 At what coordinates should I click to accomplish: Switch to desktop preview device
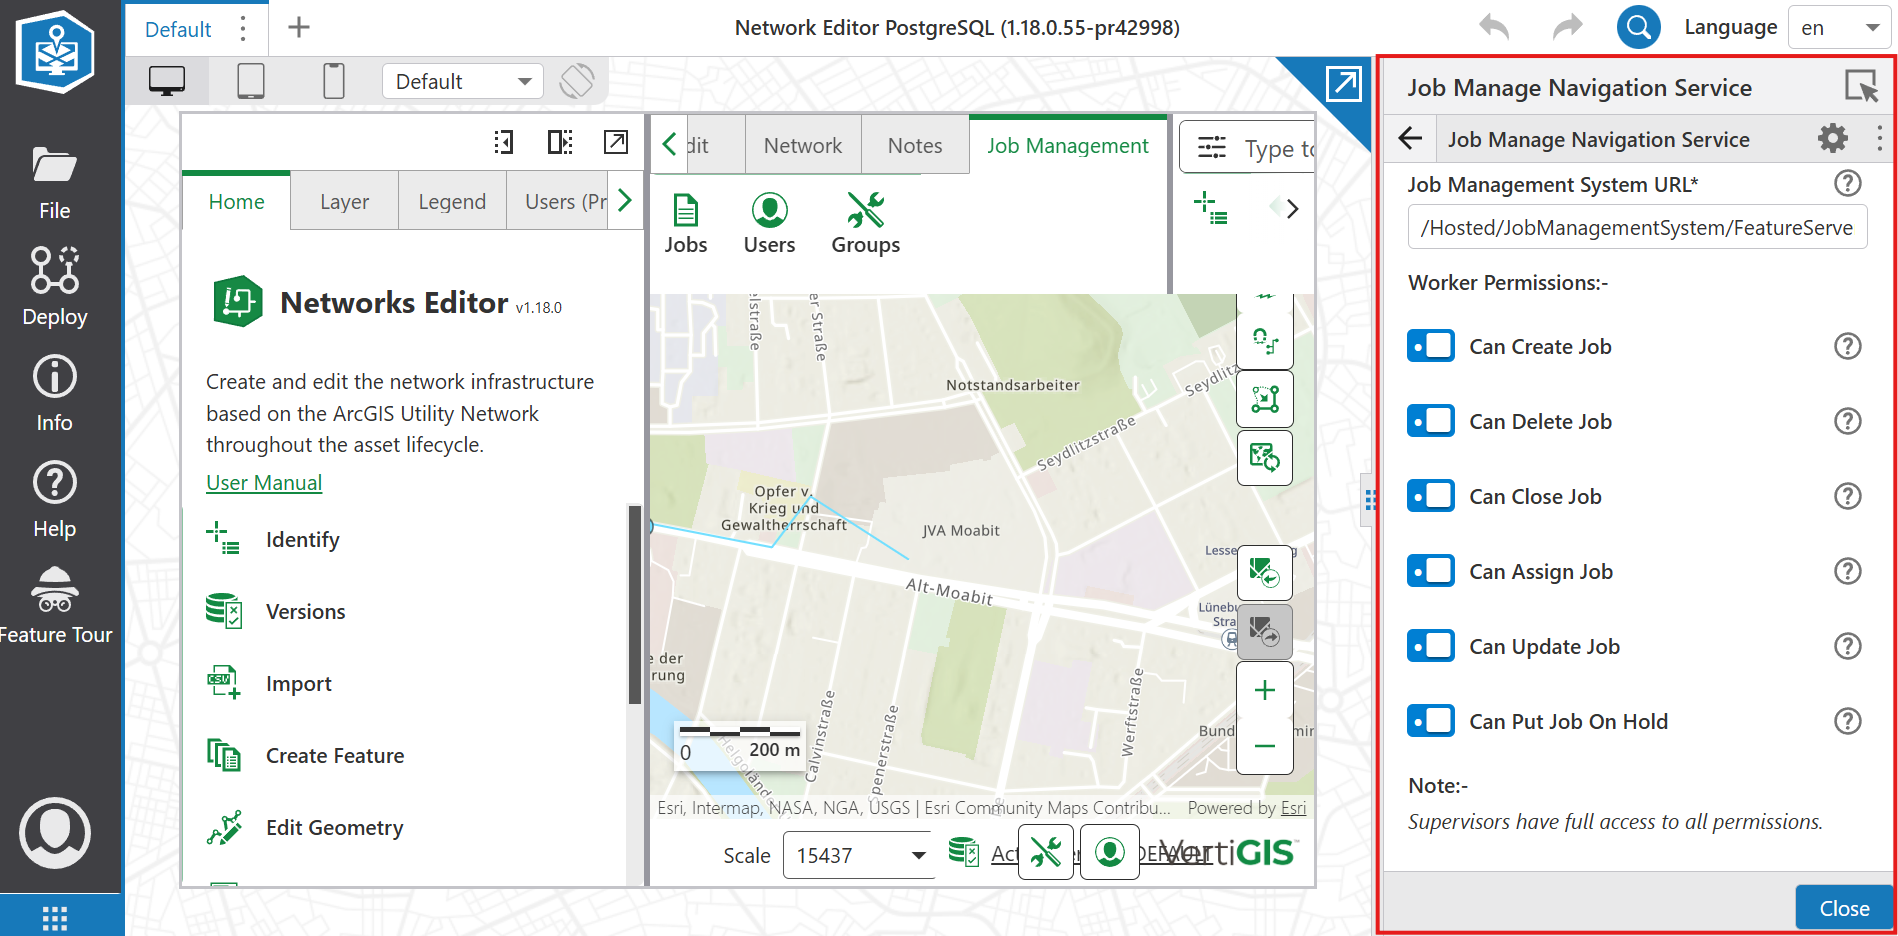[x=167, y=81]
